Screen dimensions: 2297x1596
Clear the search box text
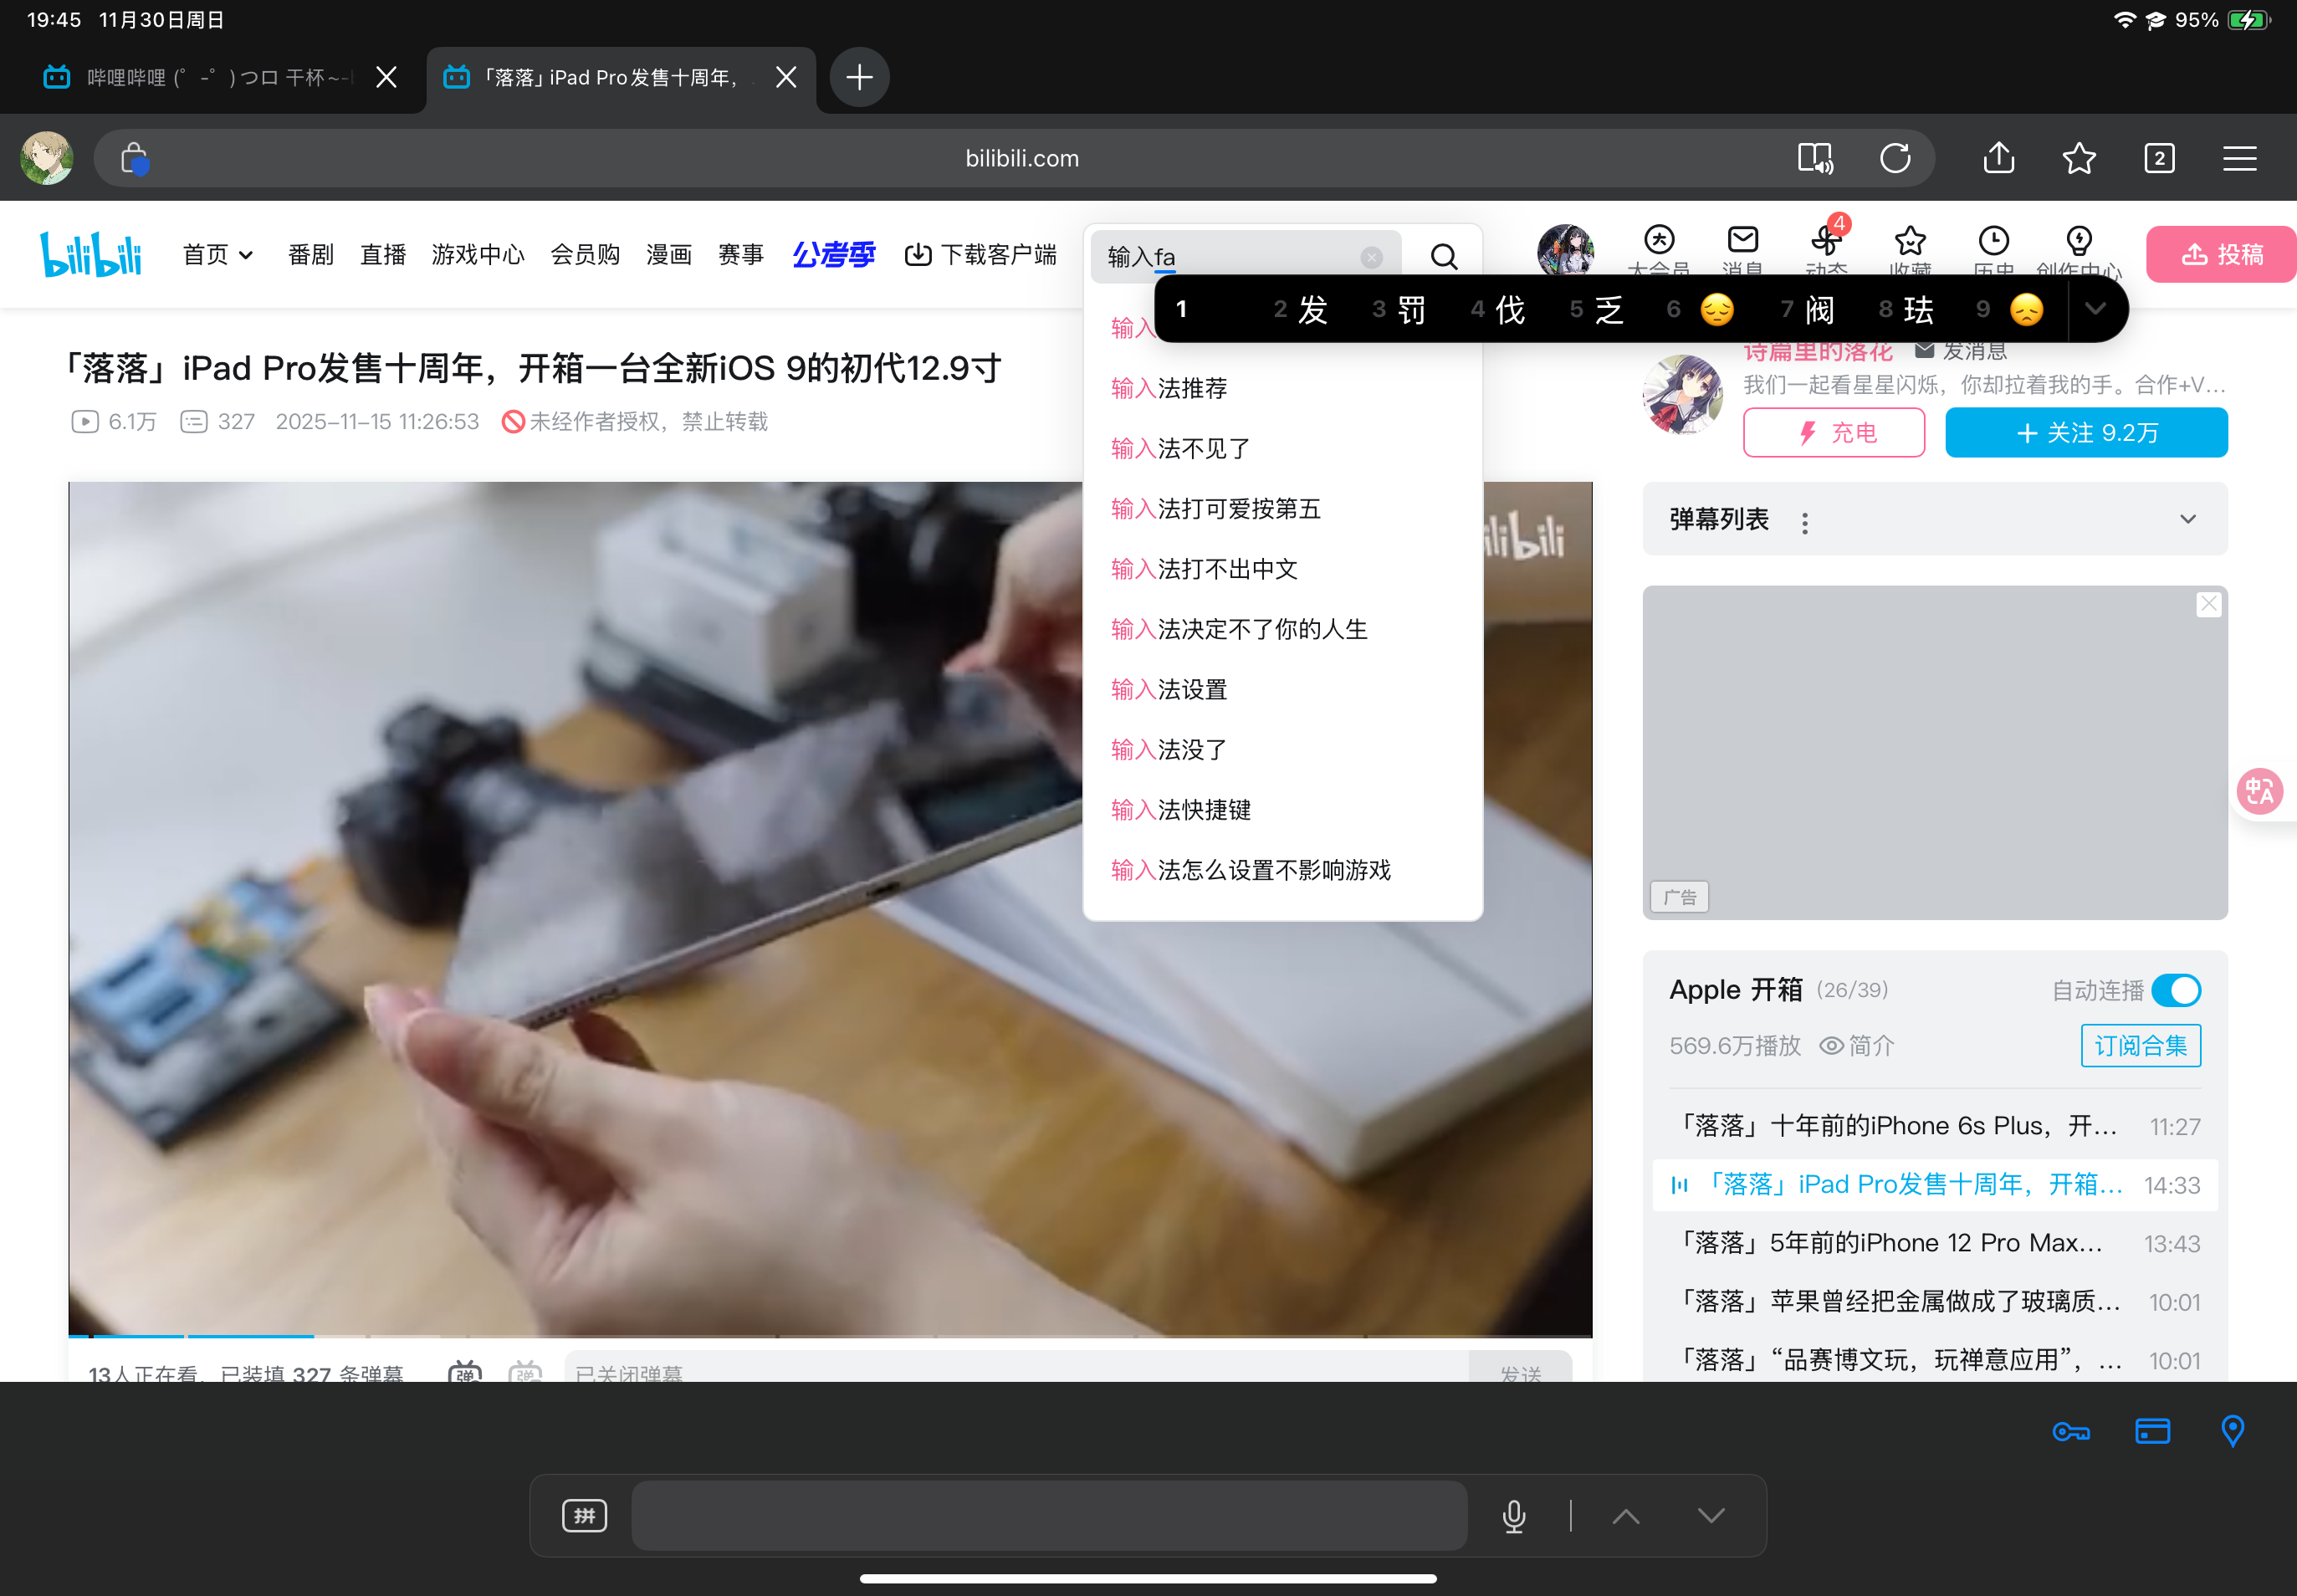(x=1371, y=257)
